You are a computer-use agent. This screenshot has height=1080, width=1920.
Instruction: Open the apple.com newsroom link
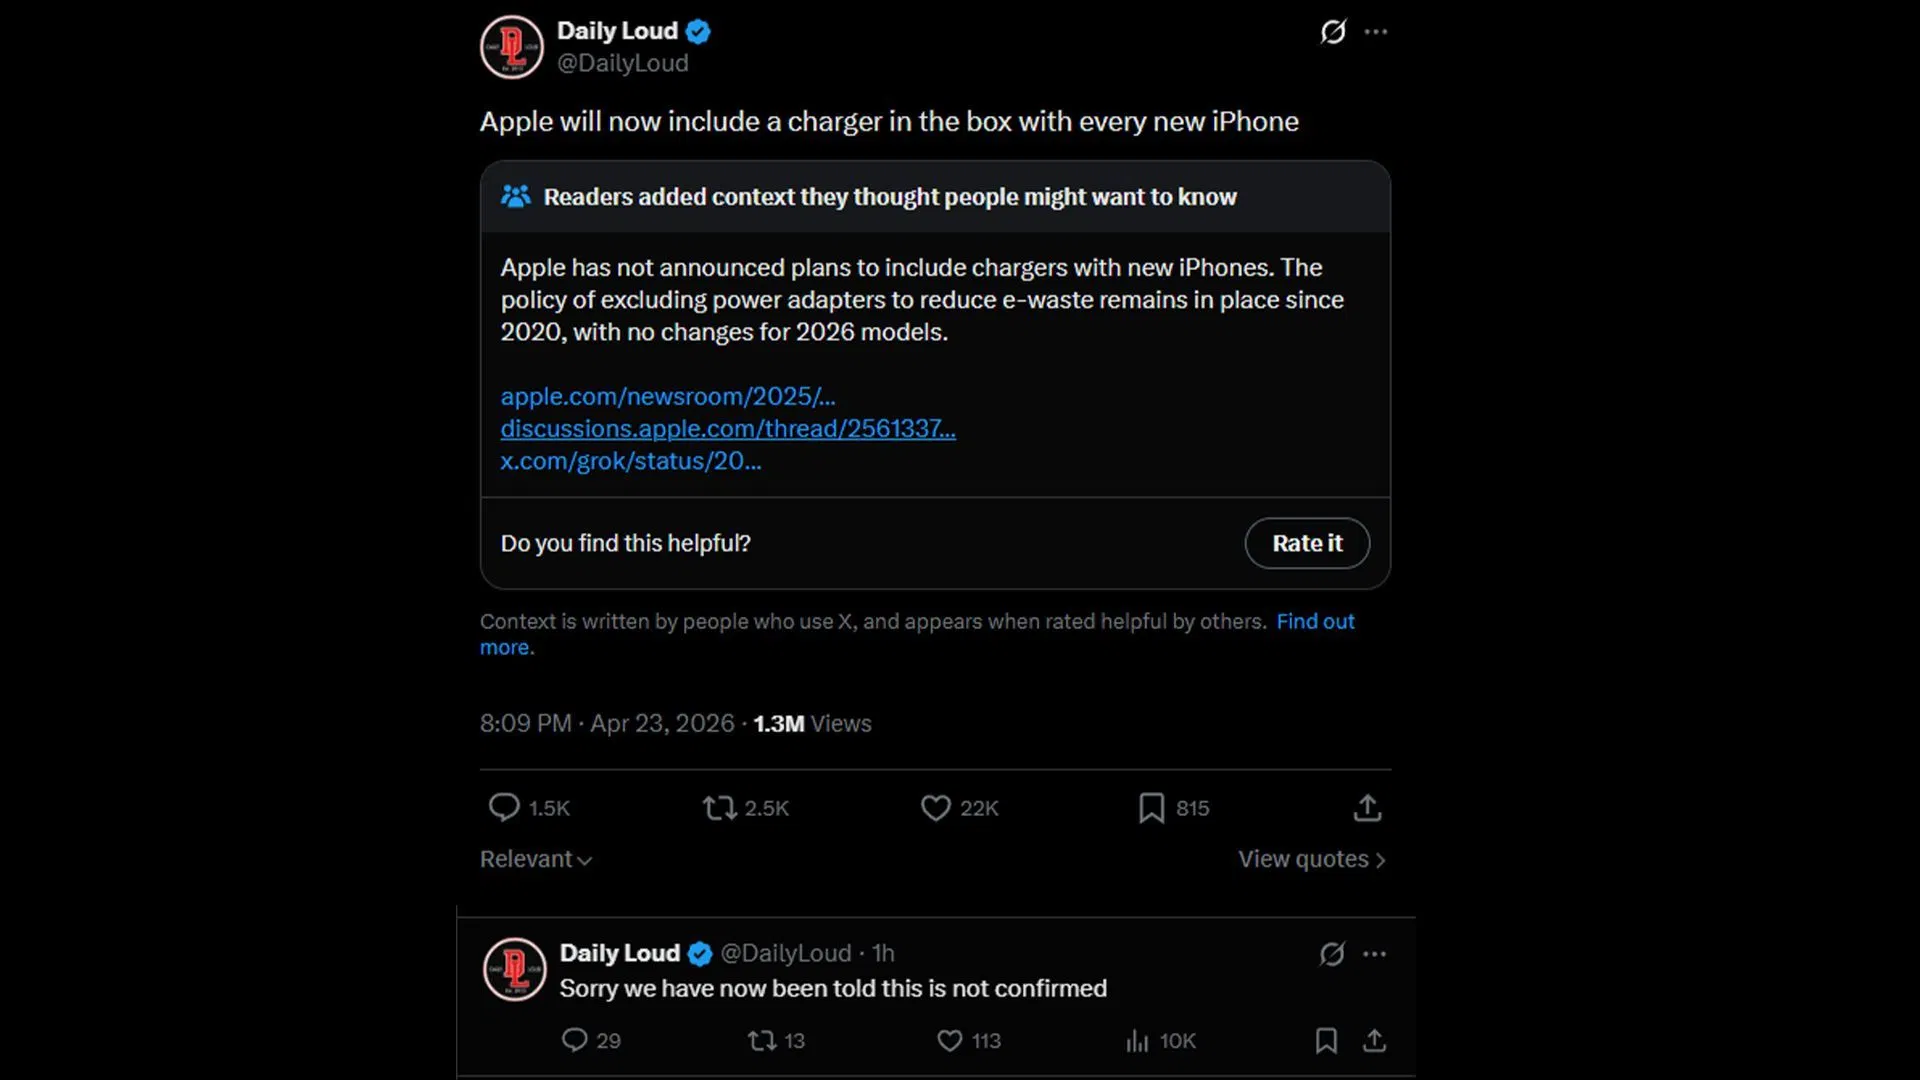pyautogui.click(x=668, y=396)
